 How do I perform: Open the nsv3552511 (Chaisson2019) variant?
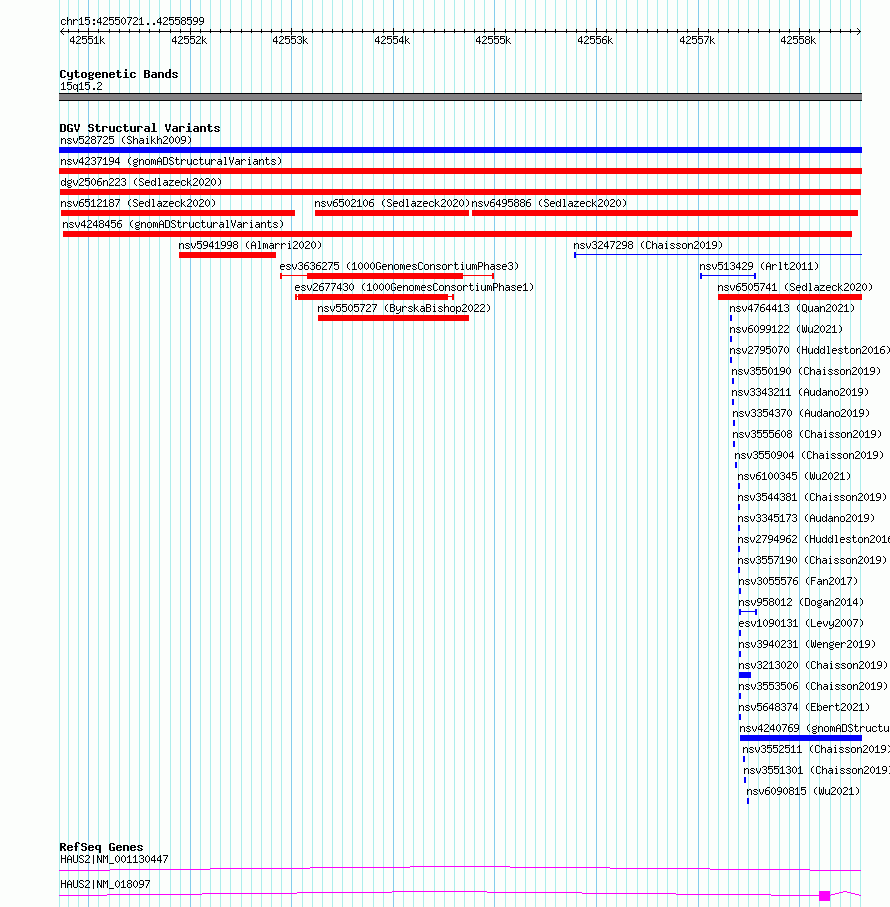(816, 750)
